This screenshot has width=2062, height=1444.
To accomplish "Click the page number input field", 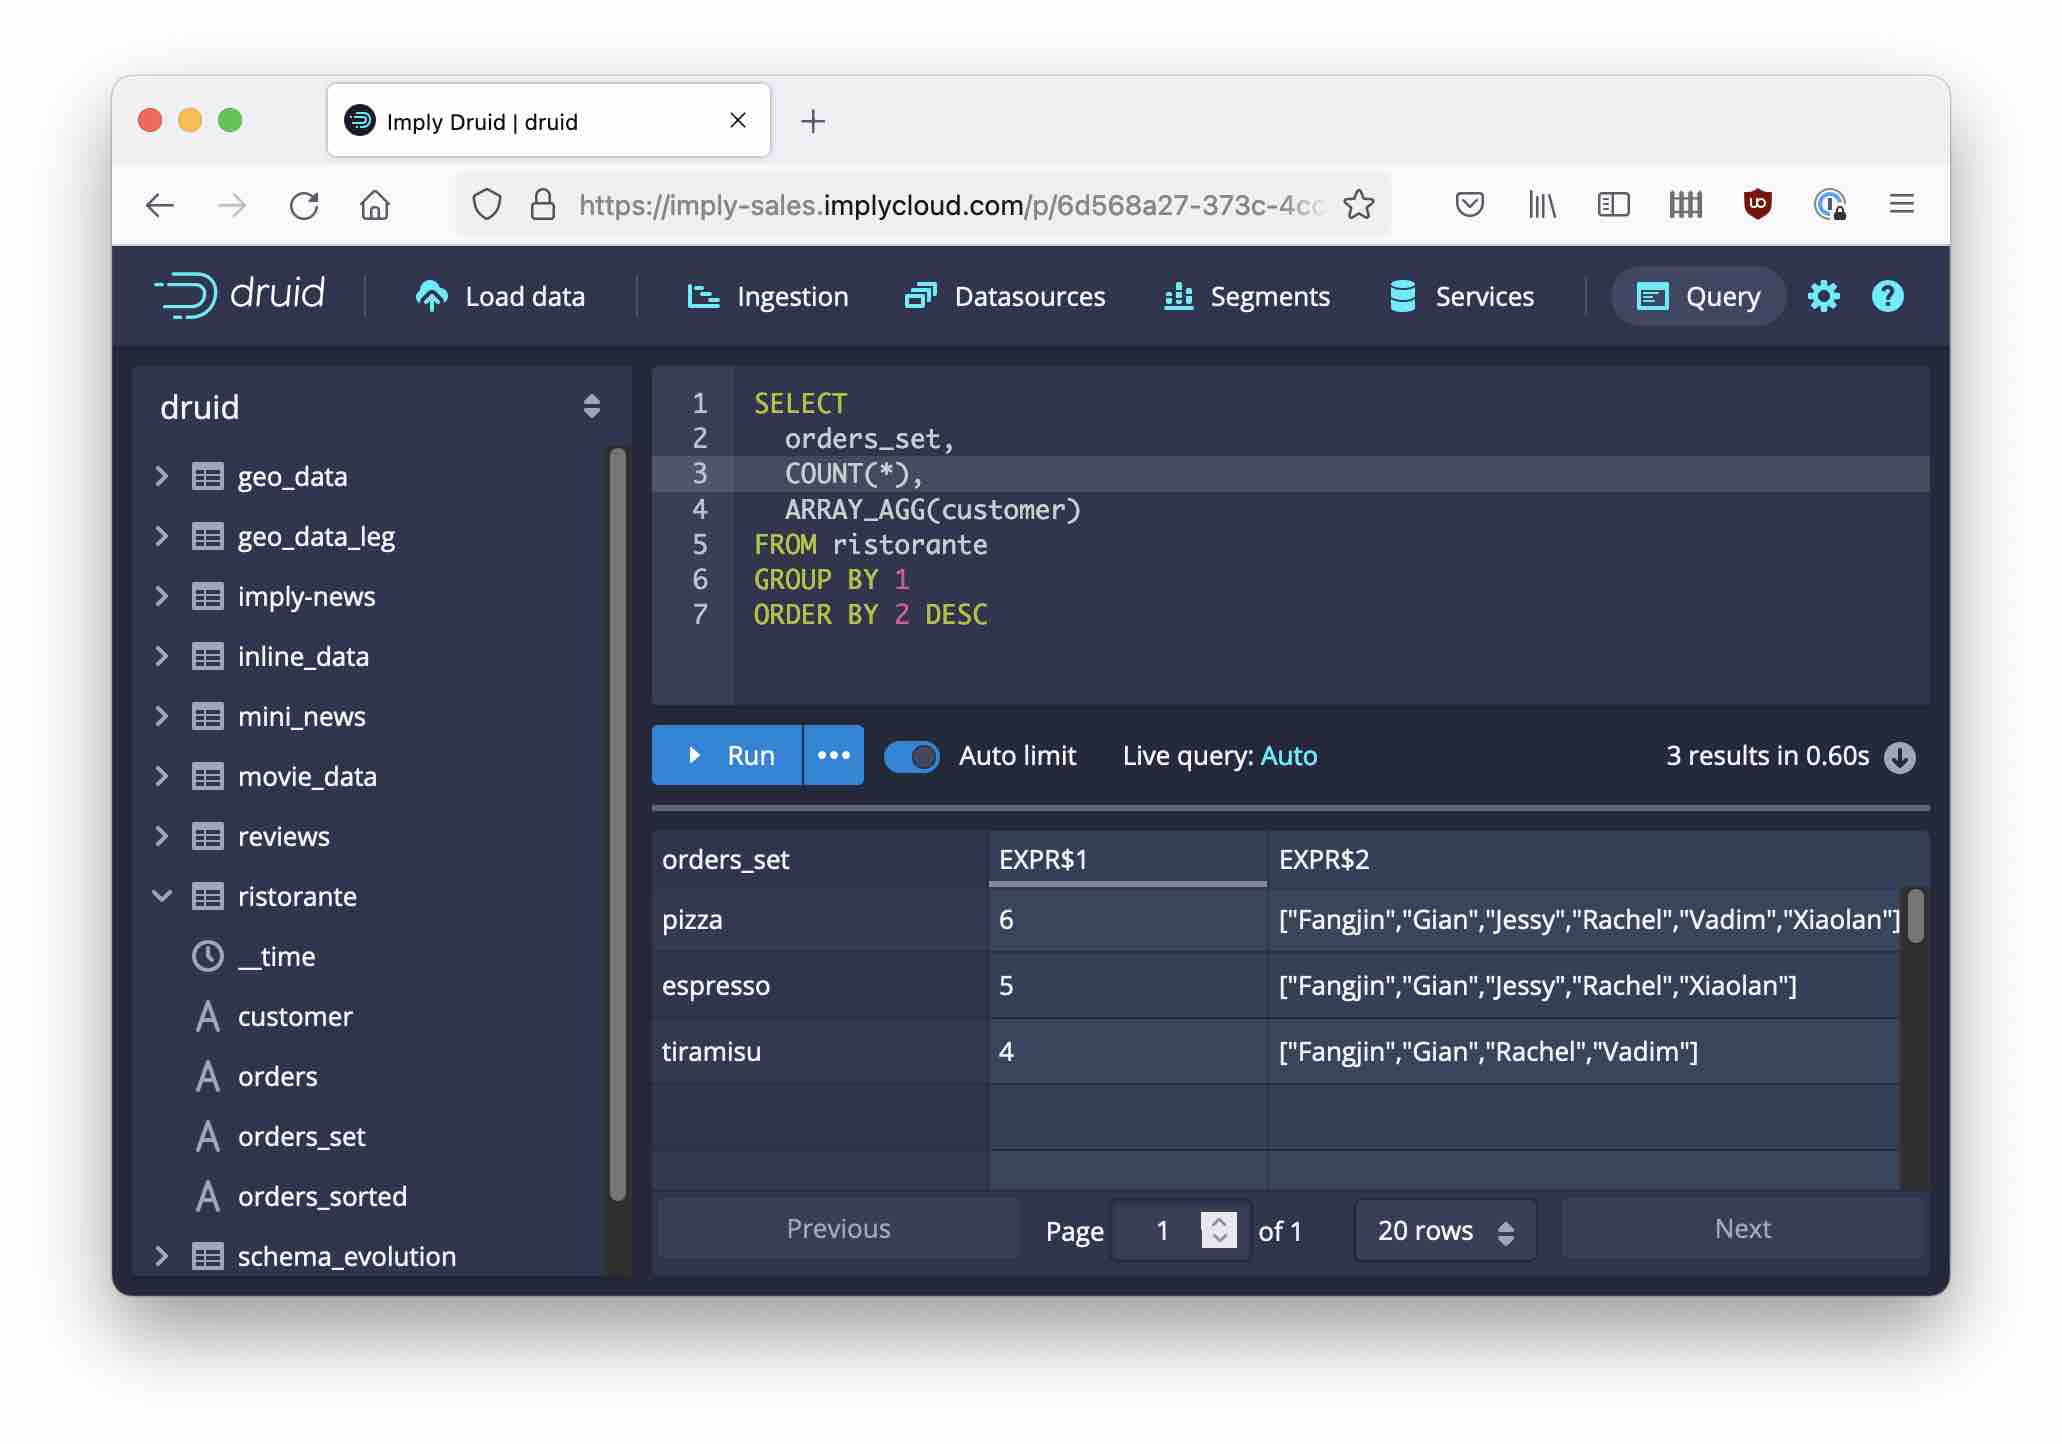I will pos(1161,1231).
